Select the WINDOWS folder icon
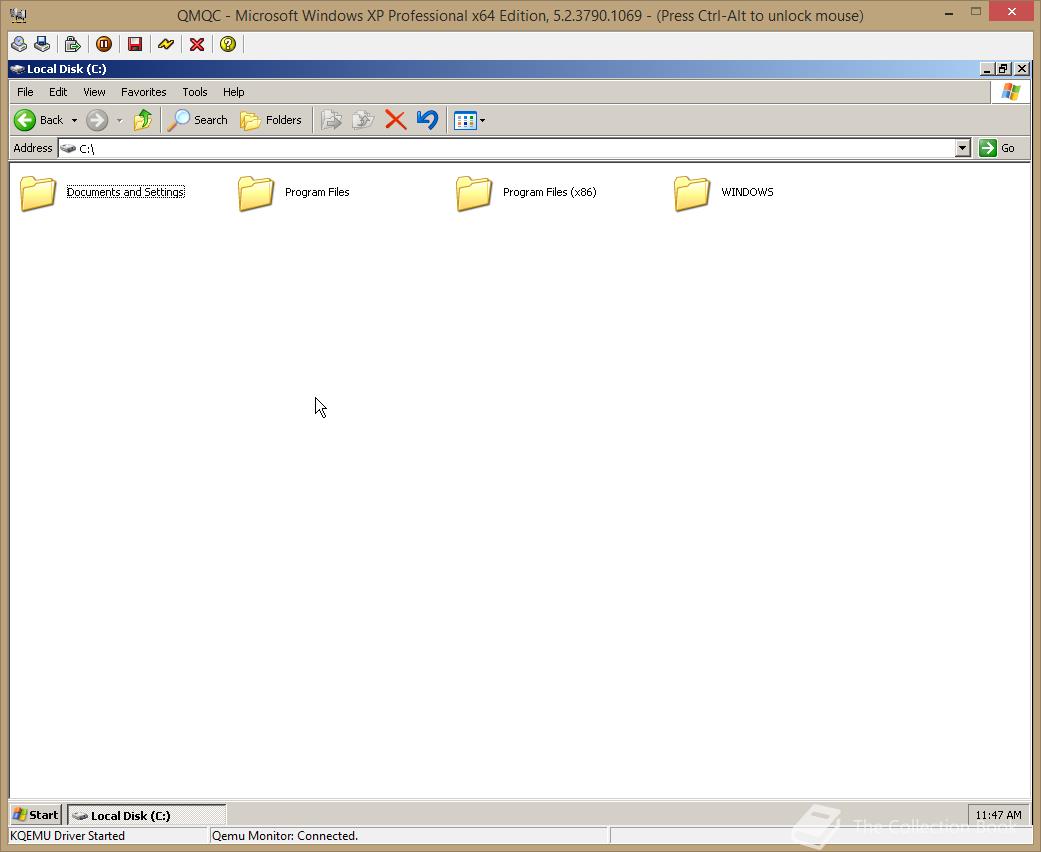 (692, 193)
